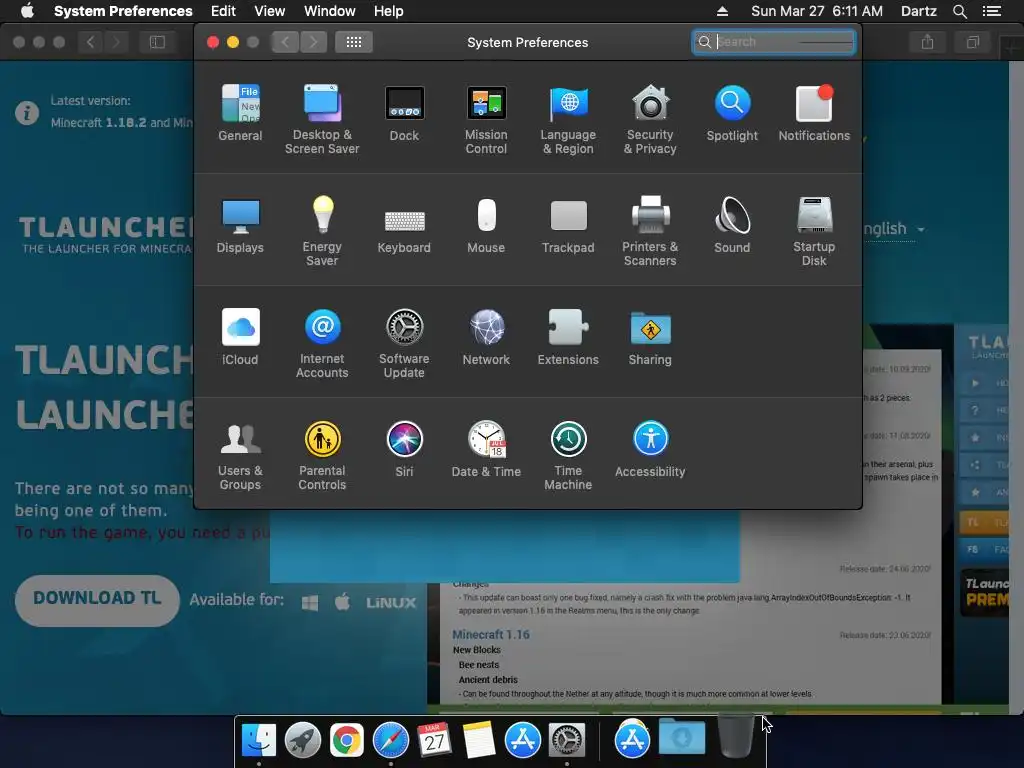Image resolution: width=1024 pixels, height=768 pixels.
Task: Open Google Chrome from the Dock
Action: [346, 740]
